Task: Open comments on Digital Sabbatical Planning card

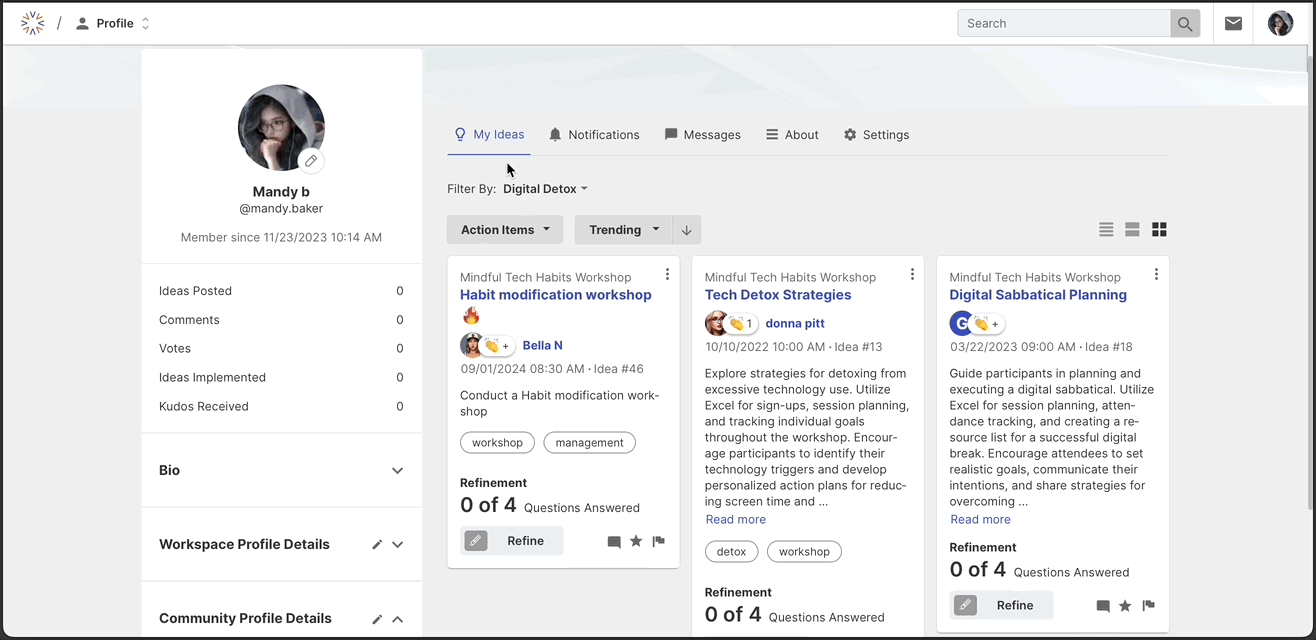Action: click(1103, 606)
